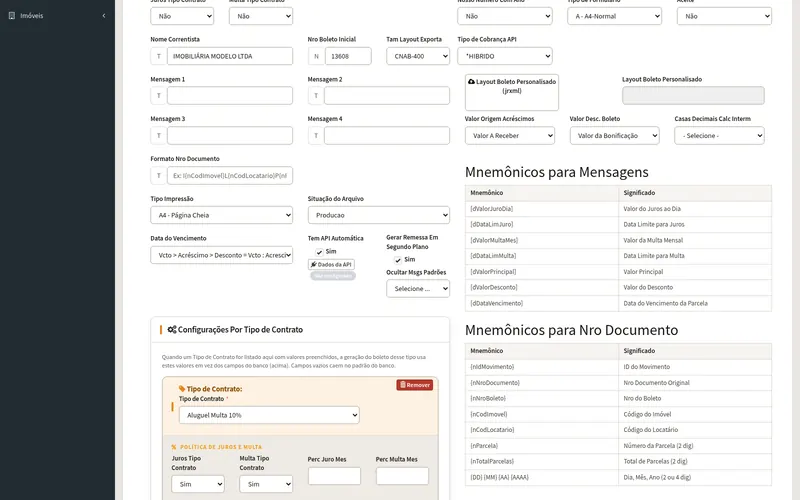Click the {dValorDesconto} mnemonic cell
Image resolution: width=800 pixels, height=500 pixels.
[541, 288]
